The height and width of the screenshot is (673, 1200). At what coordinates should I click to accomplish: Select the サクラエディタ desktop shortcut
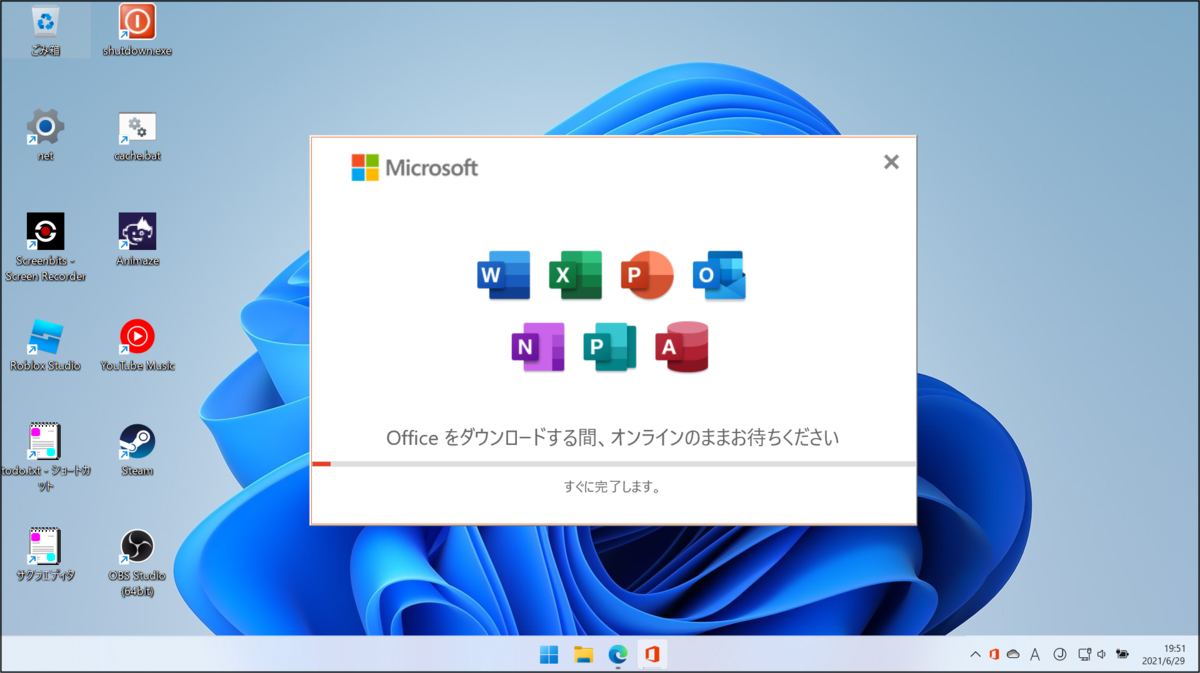click(x=45, y=555)
